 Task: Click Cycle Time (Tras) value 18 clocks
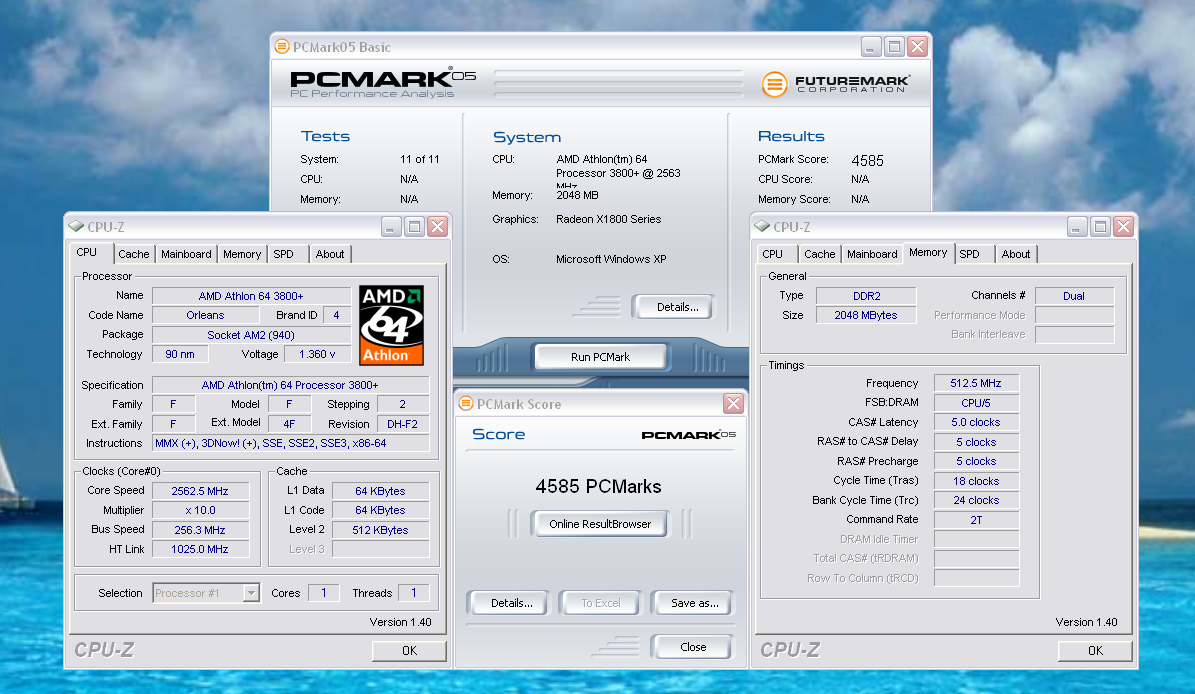pos(976,481)
